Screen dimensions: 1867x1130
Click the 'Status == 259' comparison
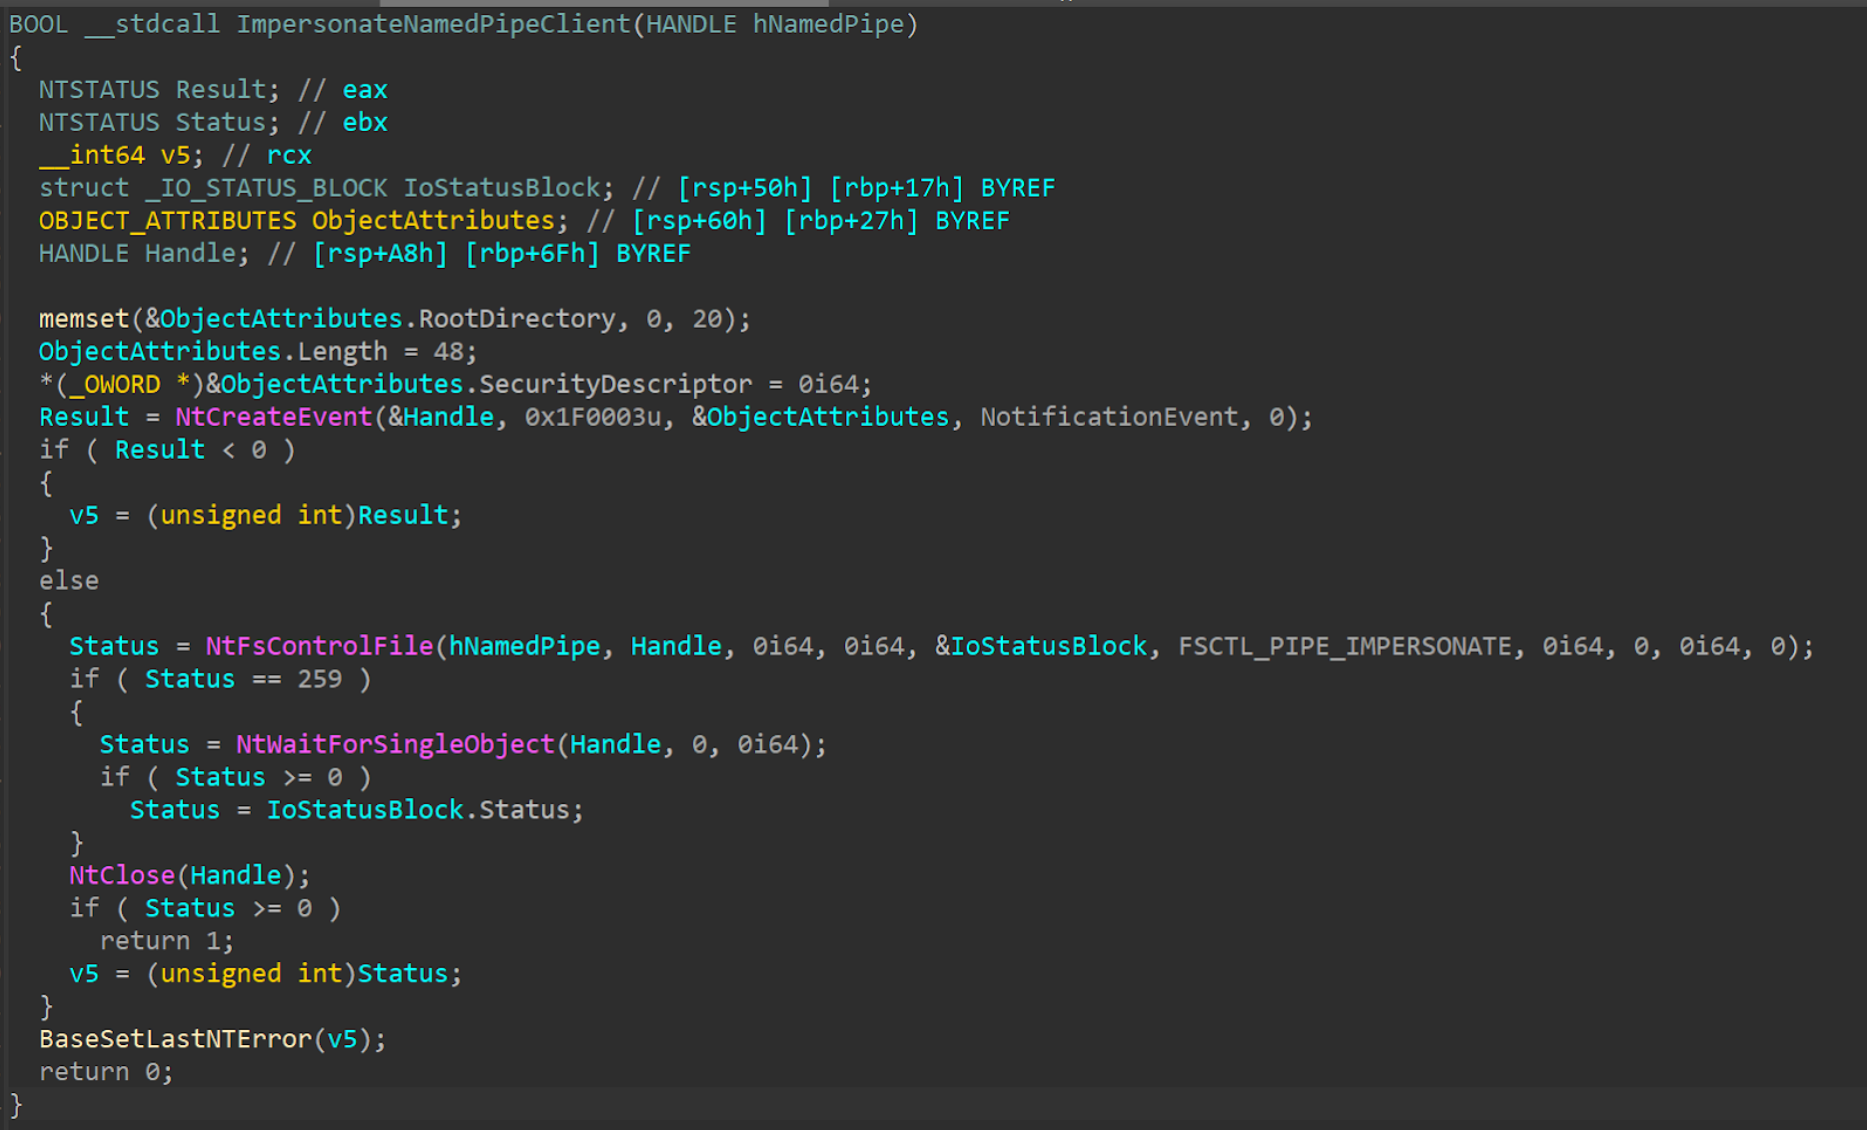[x=243, y=679]
